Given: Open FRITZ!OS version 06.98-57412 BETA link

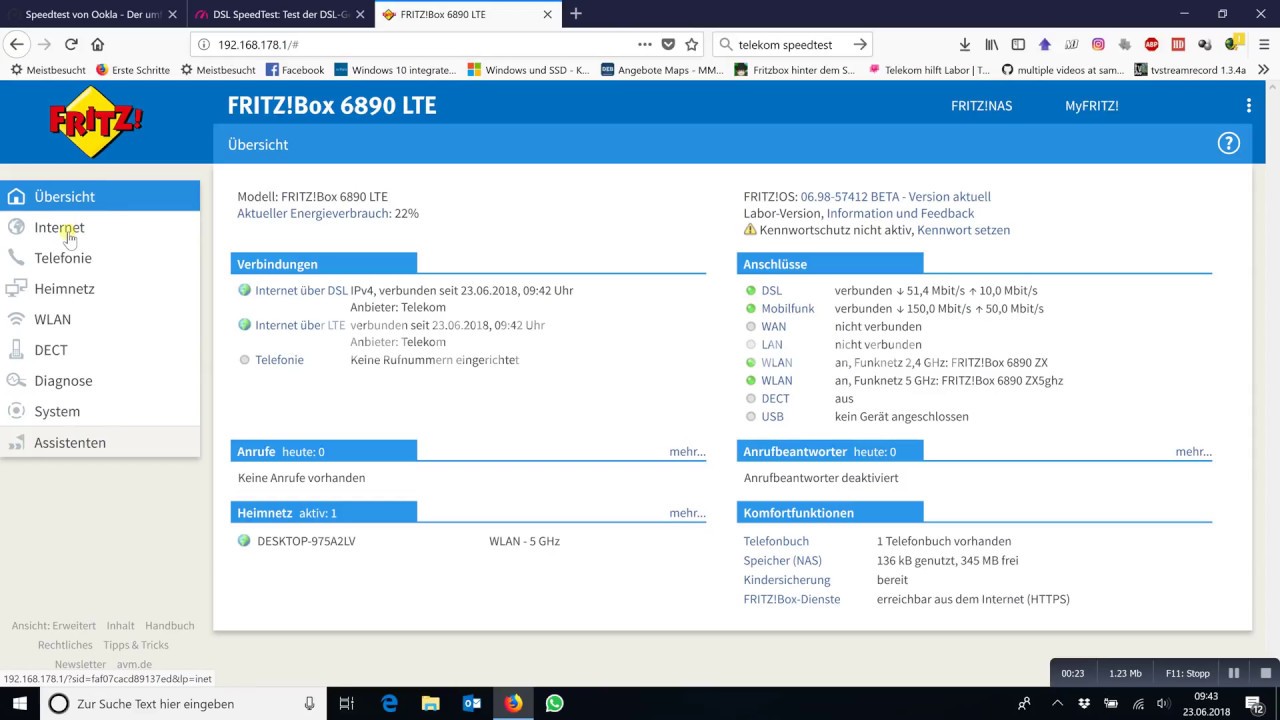Looking at the screenshot, I should (895, 196).
